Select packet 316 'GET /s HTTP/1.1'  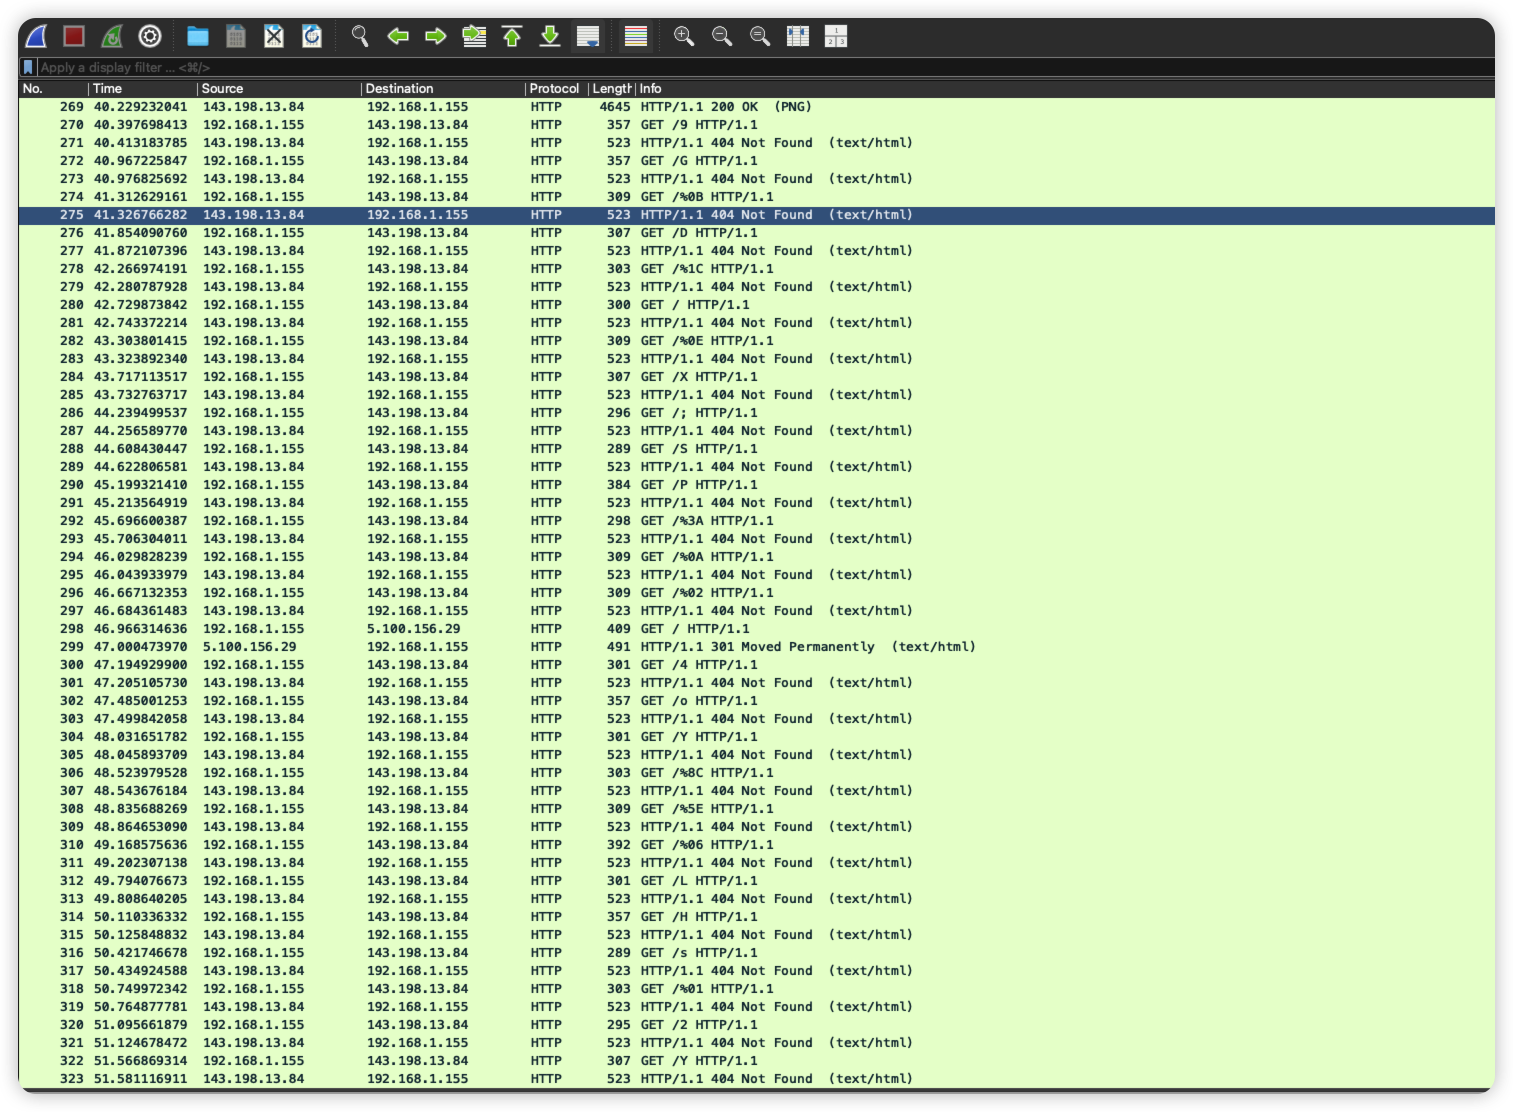click(756, 953)
